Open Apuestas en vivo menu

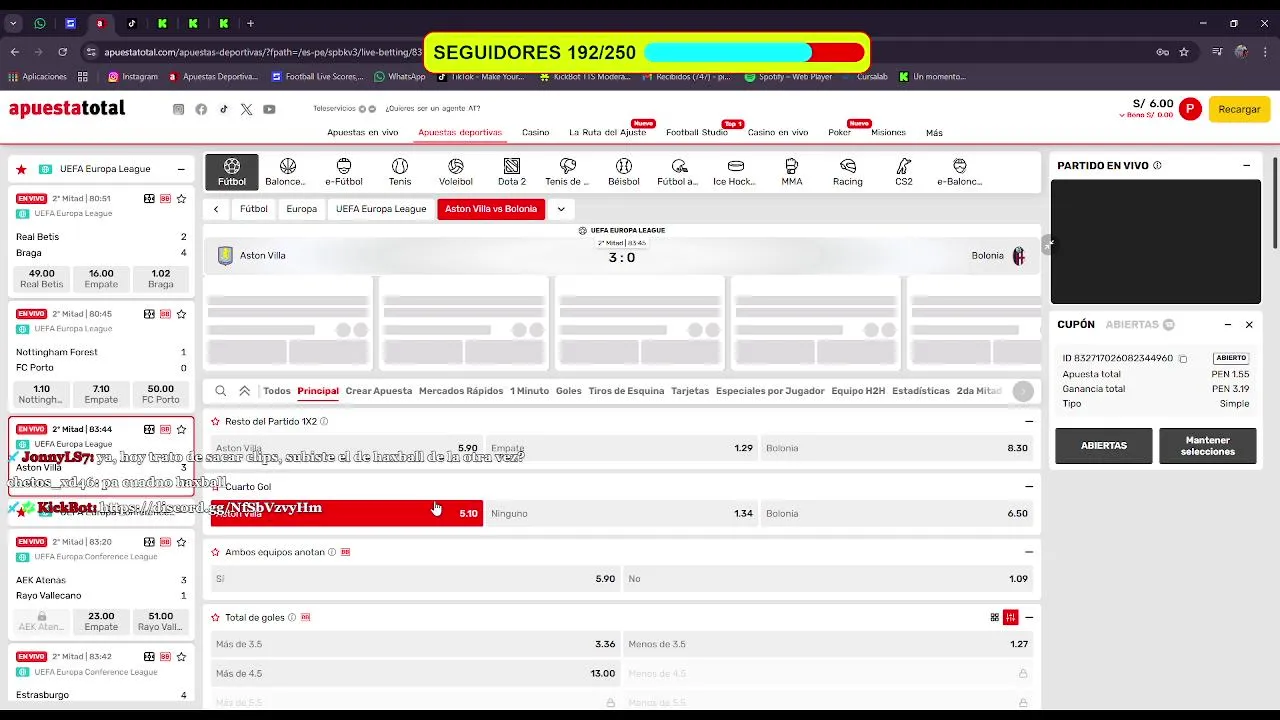(363, 133)
